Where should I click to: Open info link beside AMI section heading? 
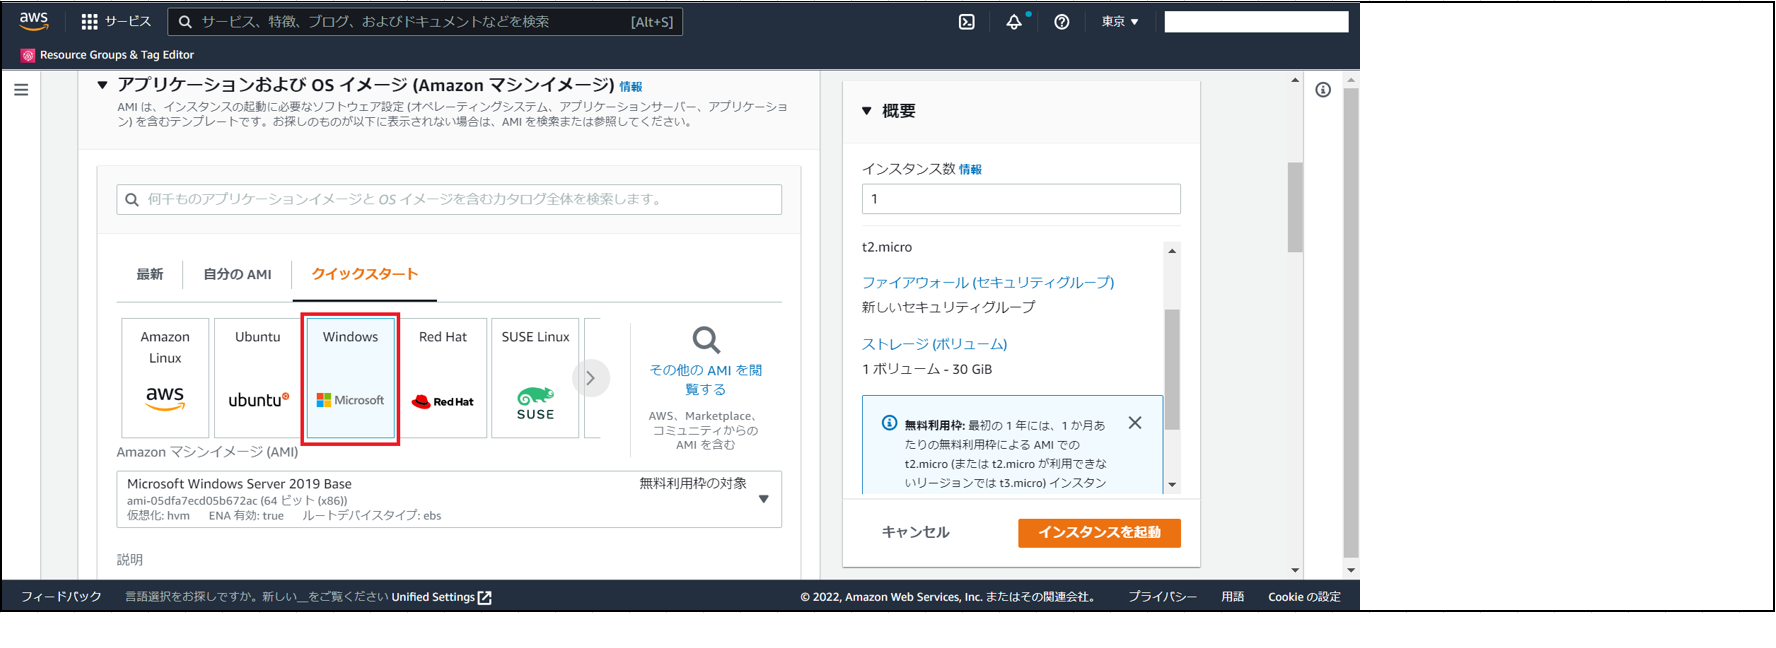pyautogui.click(x=631, y=87)
